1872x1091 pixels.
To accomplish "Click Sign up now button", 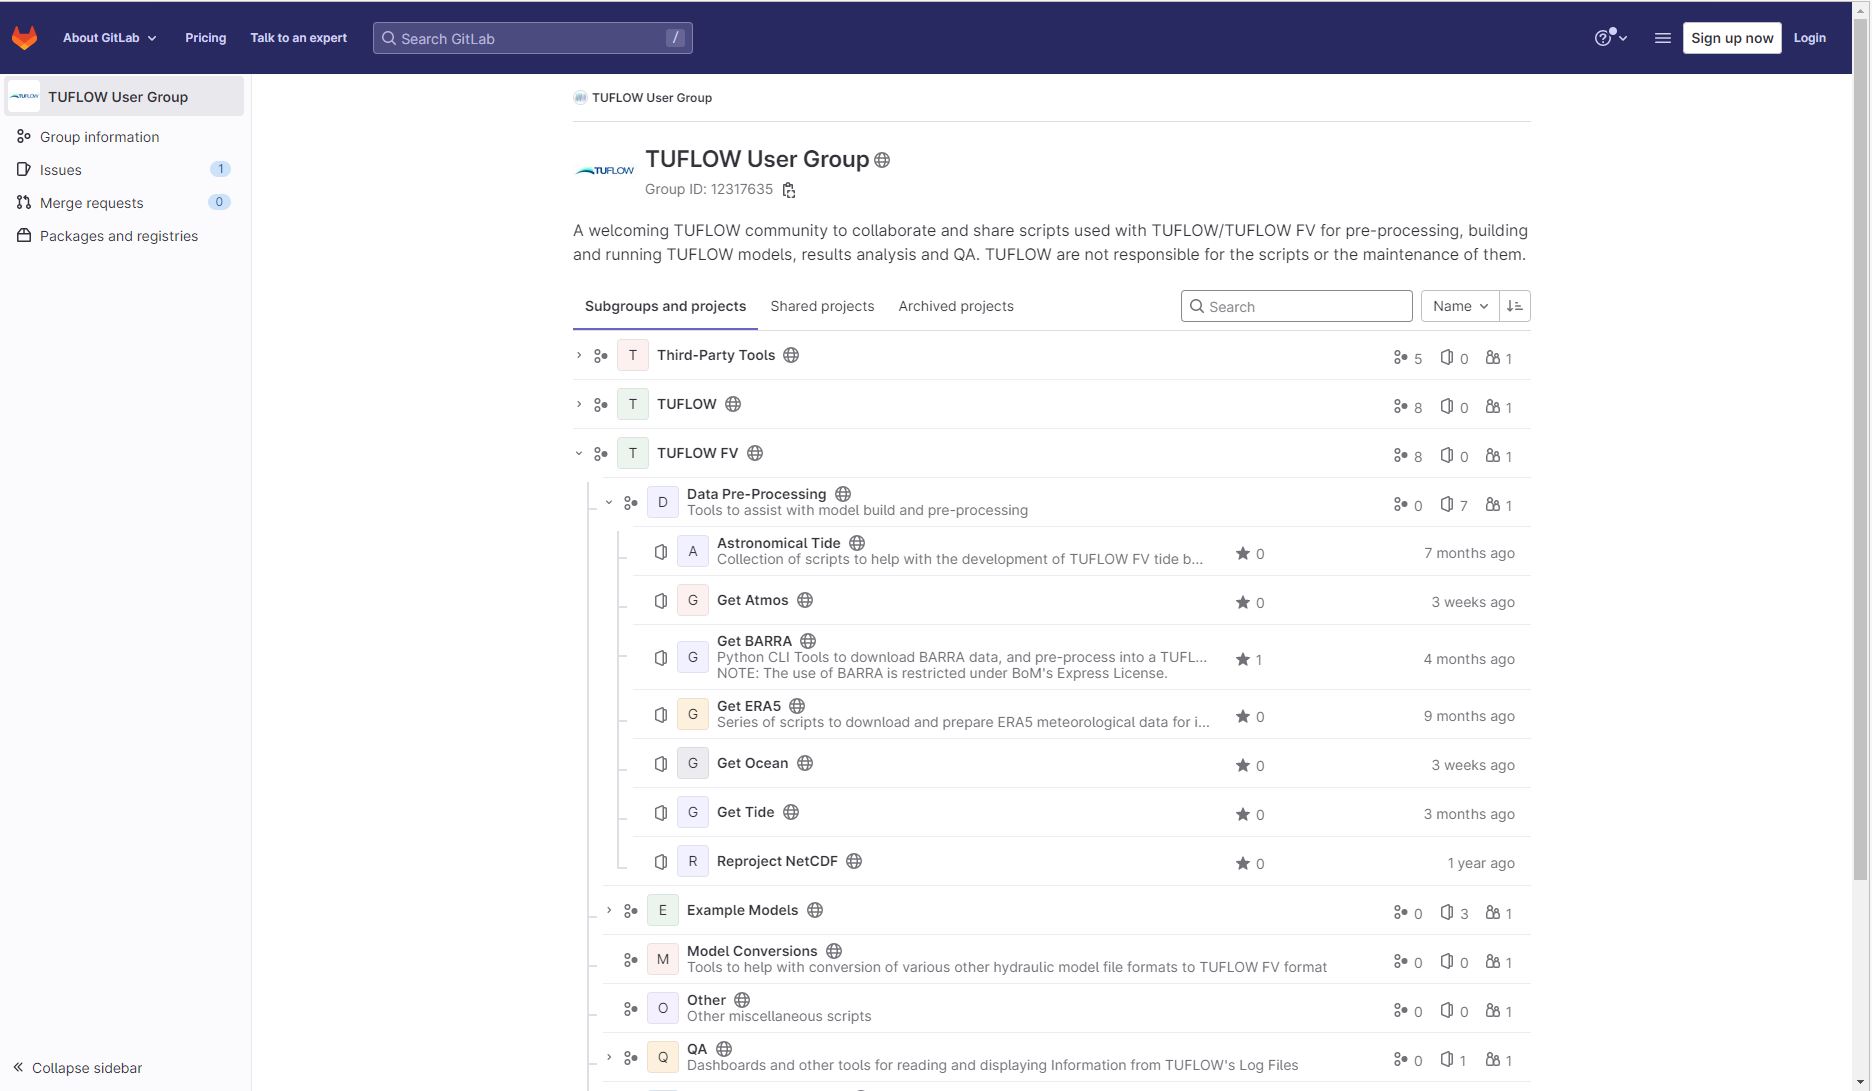I will coord(1732,38).
